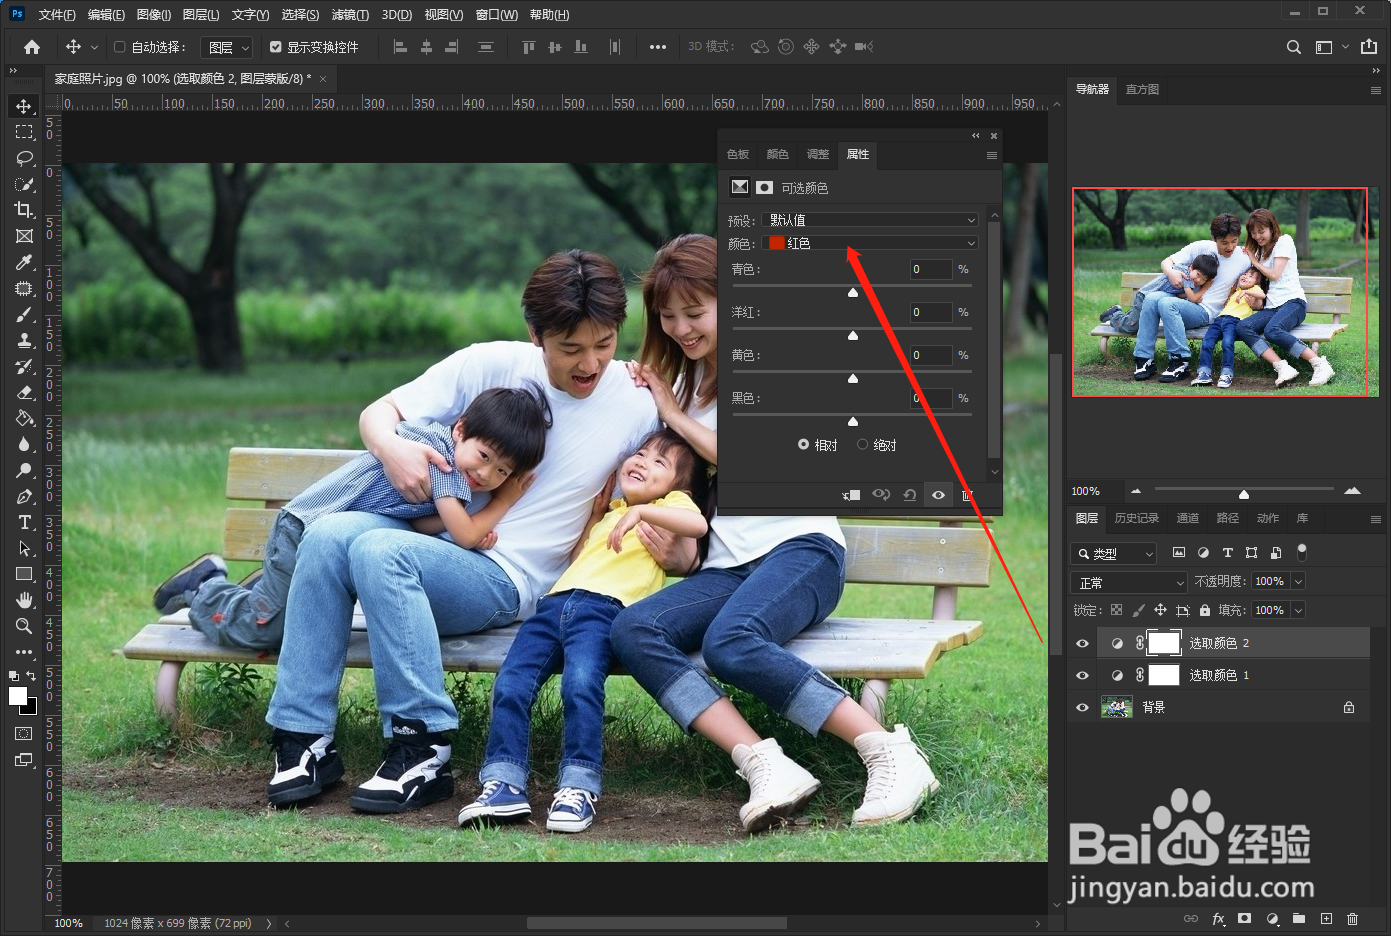Open the 图像(I) menu
The width and height of the screenshot is (1391, 936).
coord(154,14)
